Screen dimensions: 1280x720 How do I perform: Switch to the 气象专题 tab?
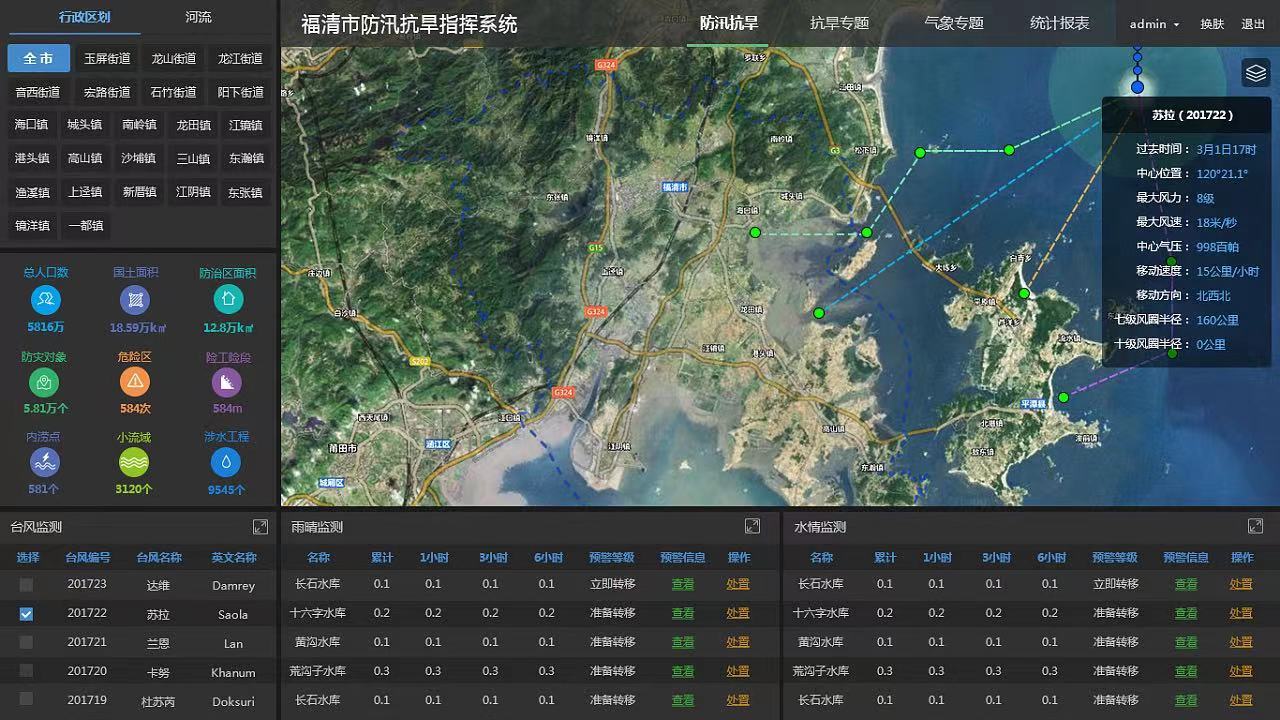pos(955,24)
